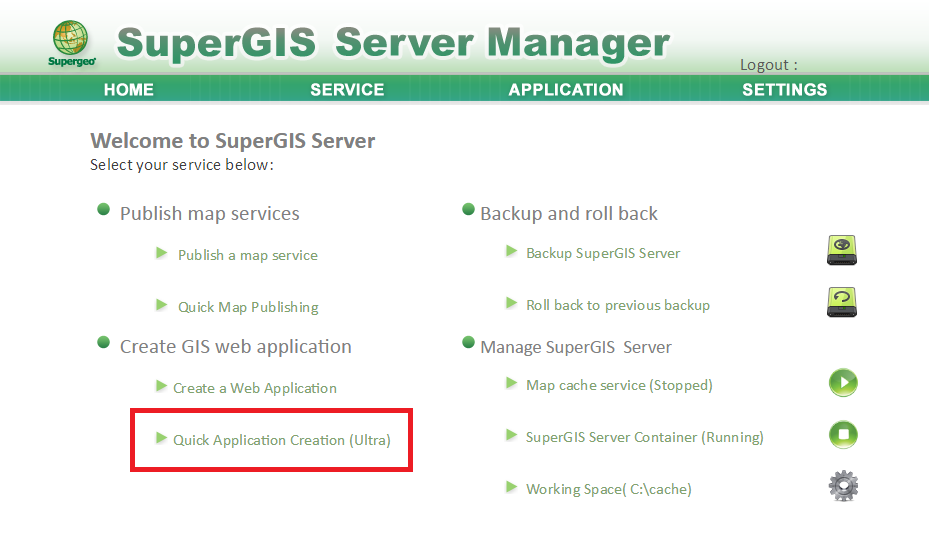Click the Welcome to SuperGIS Server heading

[232, 141]
